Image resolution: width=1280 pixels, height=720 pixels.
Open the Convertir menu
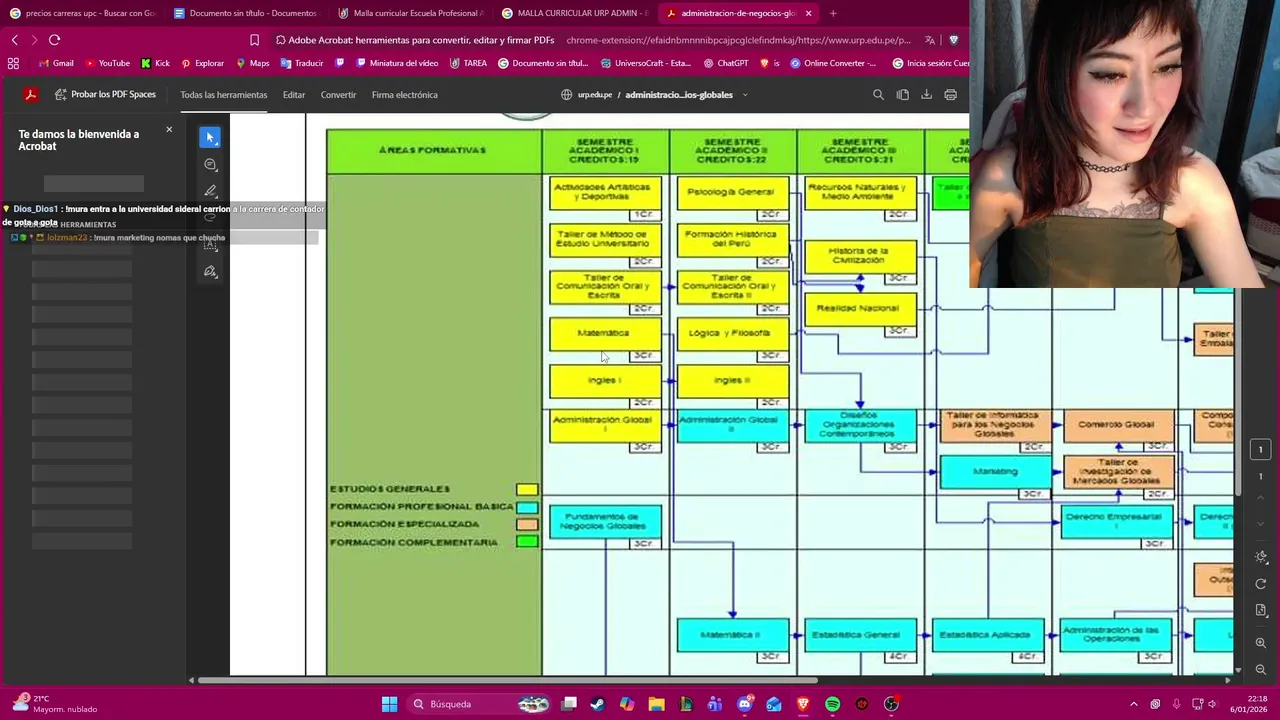pyautogui.click(x=338, y=95)
